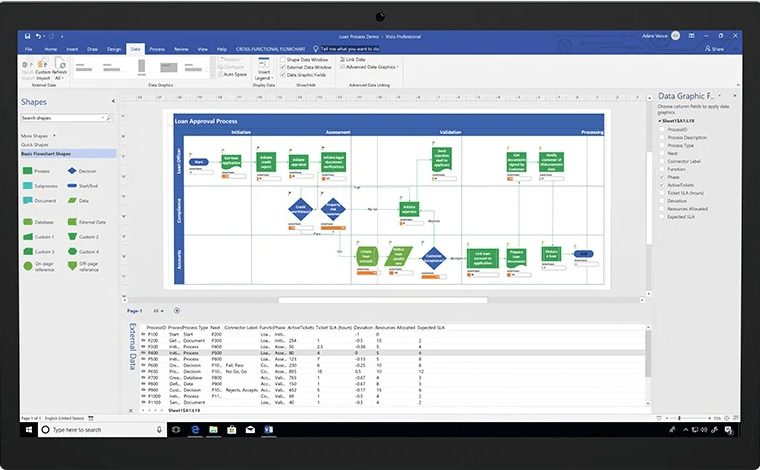The width and height of the screenshot is (760, 470).
Task: Select the External Data shape
Action: [x=72, y=222]
